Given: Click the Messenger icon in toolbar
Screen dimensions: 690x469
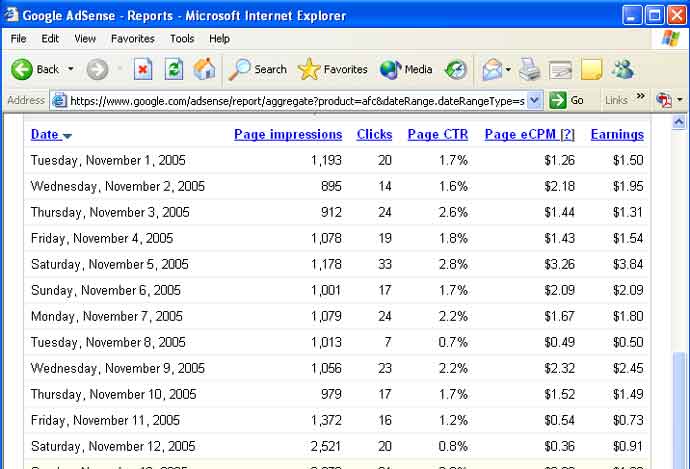Looking at the screenshot, I should [x=623, y=69].
